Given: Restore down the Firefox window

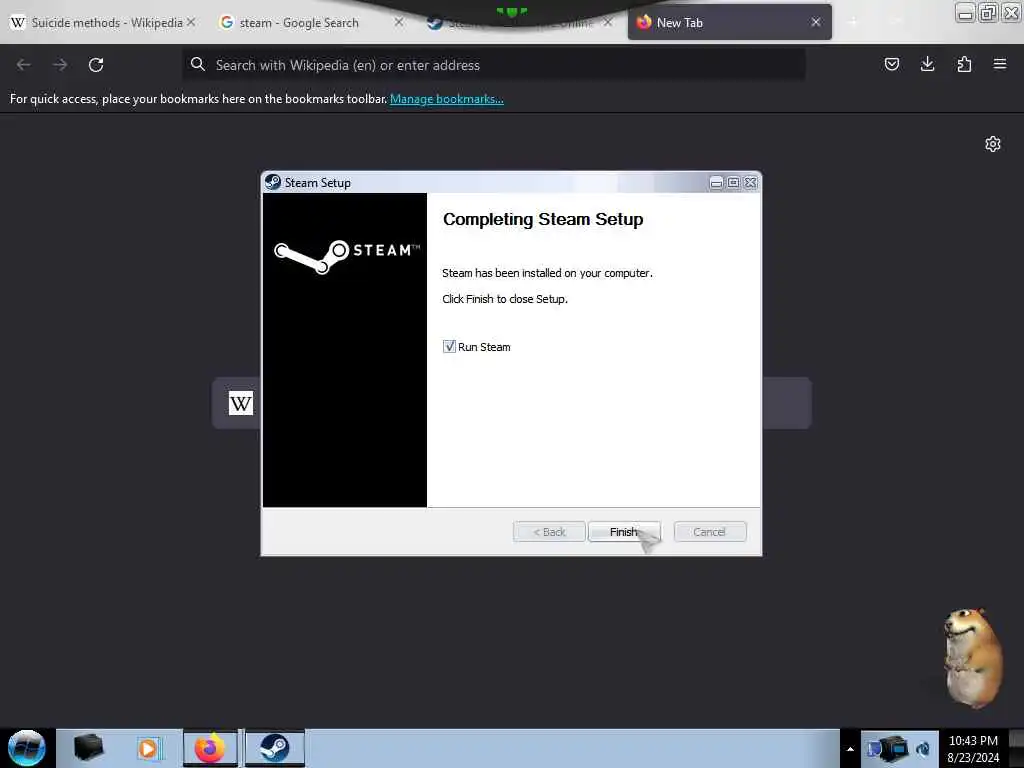Looking at the screenshot, I should click(988, 13).
